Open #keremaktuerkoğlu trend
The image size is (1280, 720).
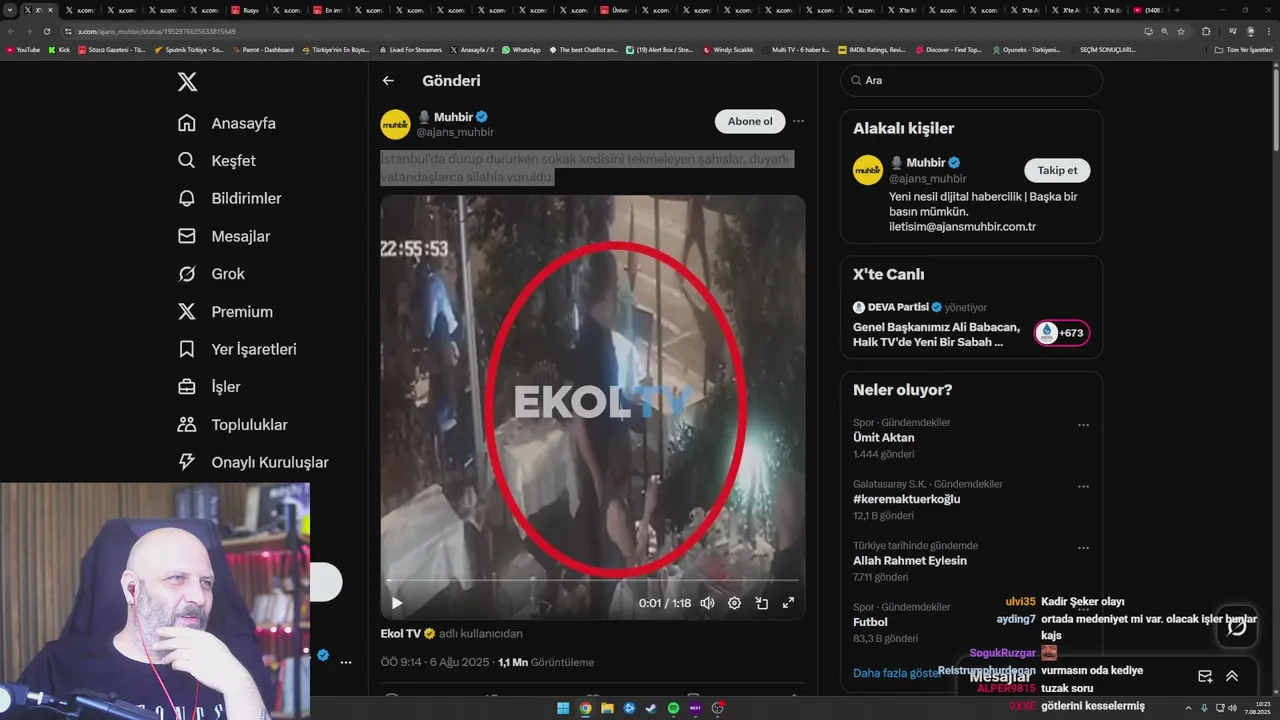coord(906,499)
